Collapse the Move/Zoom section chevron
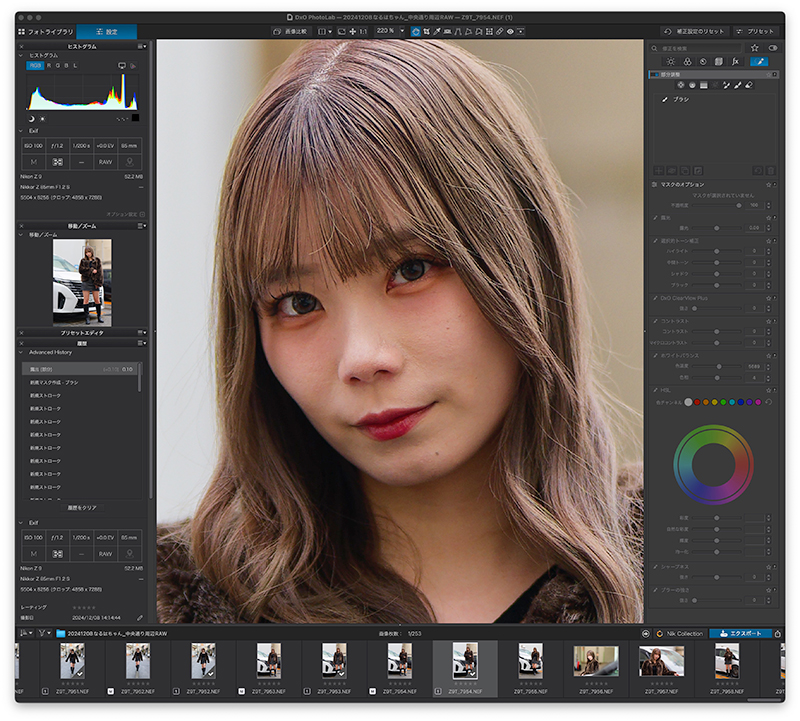This screenshot has height=721, width=800. [x=21, y=235]
